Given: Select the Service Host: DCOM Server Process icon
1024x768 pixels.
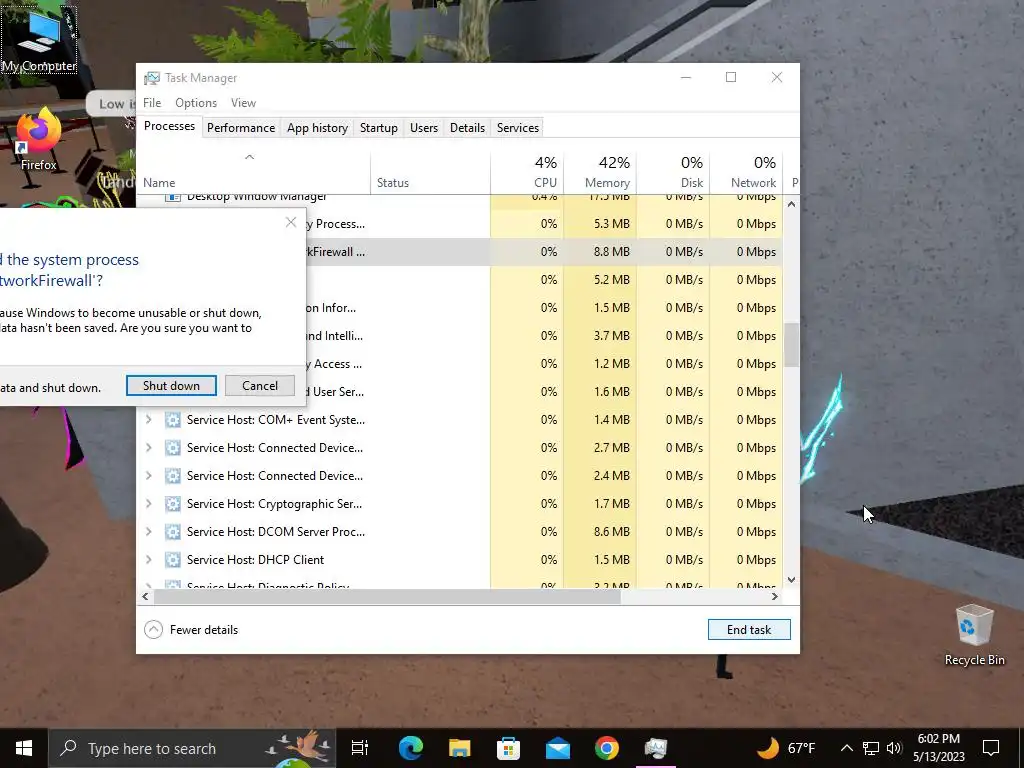Looking at the screenshot, I should [x=172, y=532].
